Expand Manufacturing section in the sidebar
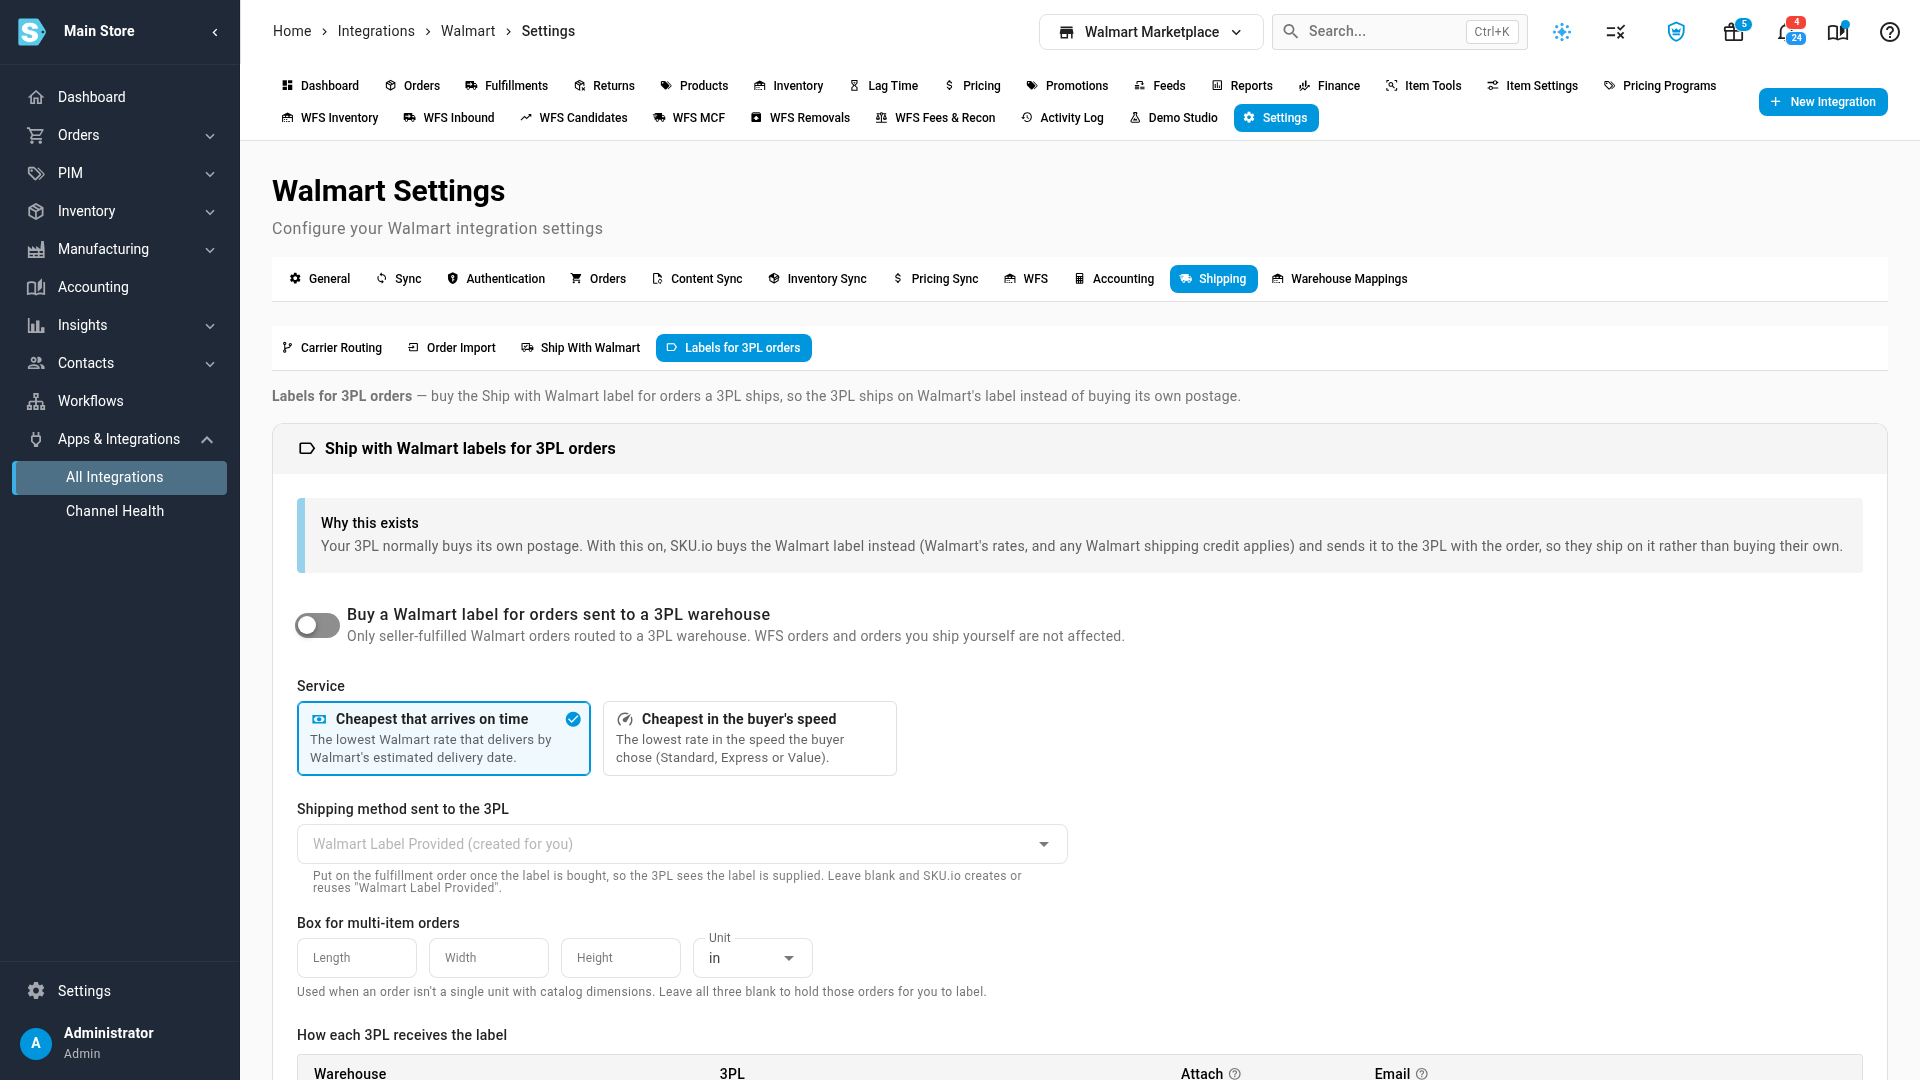This screenshot has height=1080, width=1920. coord(120,249)
